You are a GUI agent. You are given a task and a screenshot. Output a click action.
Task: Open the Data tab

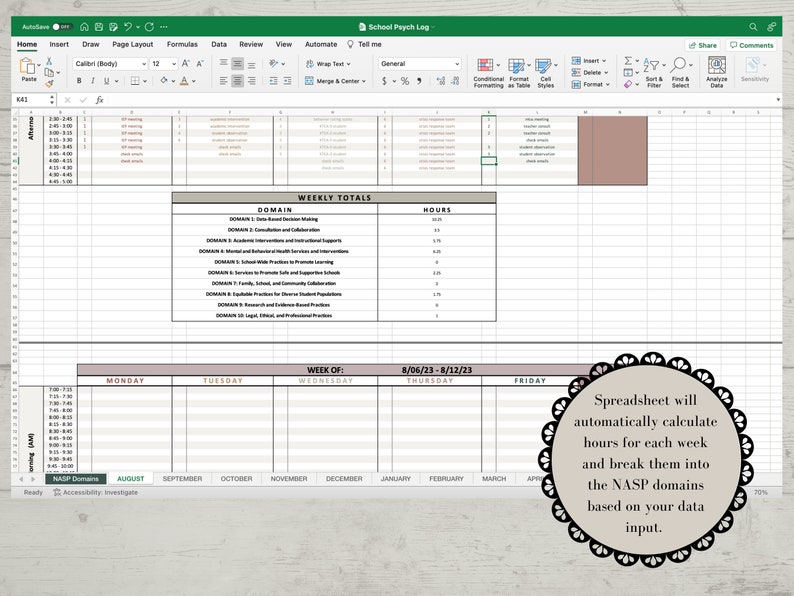[x=219, y=45]
